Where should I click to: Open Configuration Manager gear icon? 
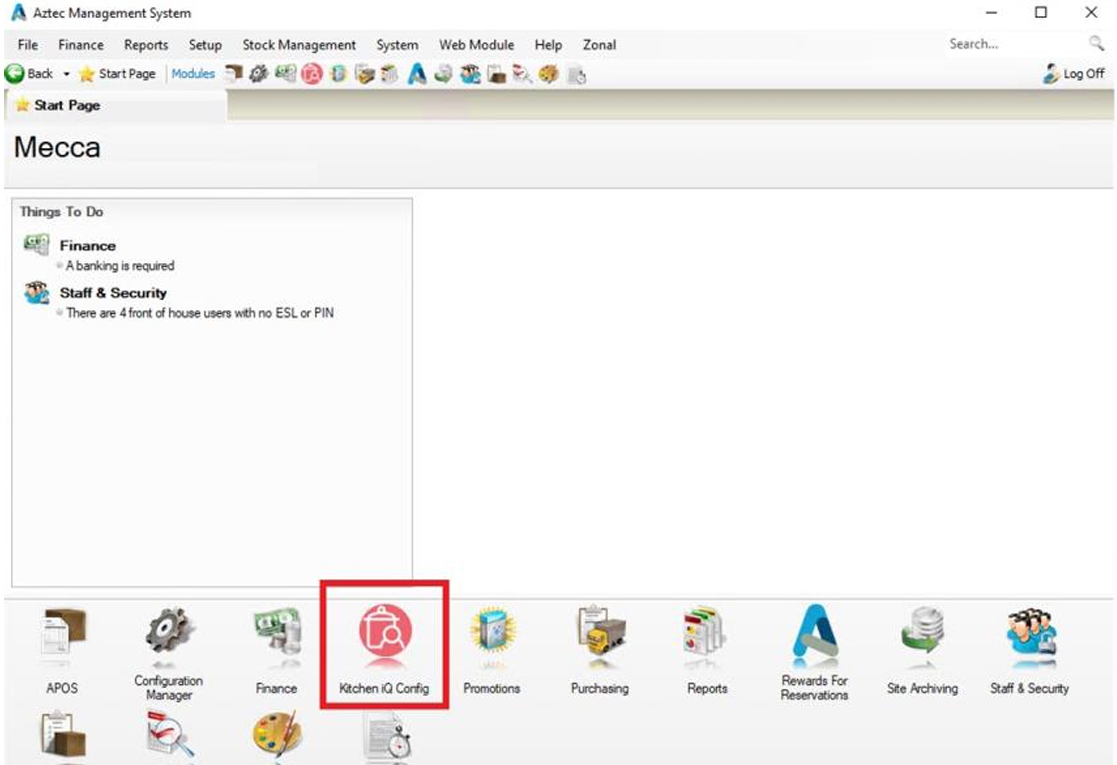click(x=168, y=636)
